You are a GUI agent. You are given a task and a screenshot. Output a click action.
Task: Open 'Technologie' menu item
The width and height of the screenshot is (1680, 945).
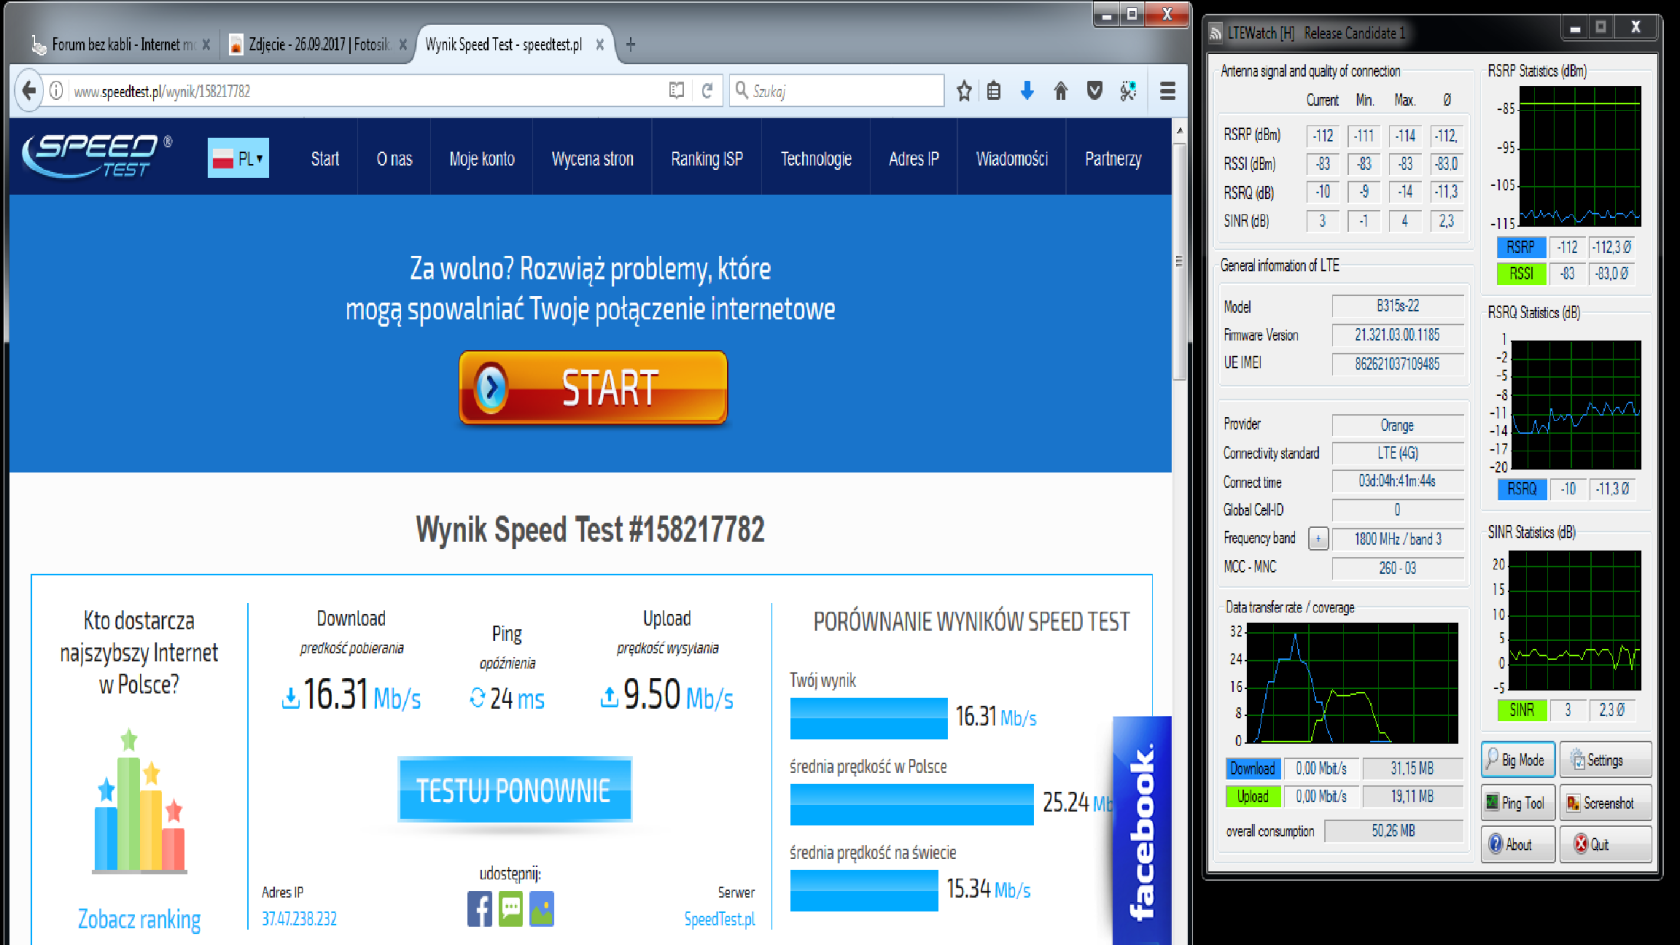click(x=816, y=159)
